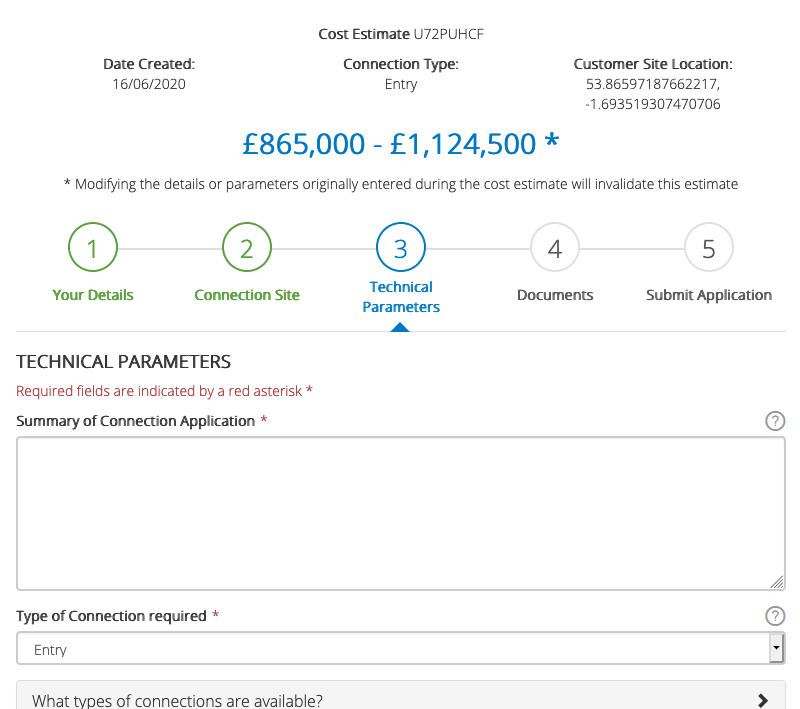The image size is (800, 709).
Task: Open the Type of Connection dropdown showing Entry
Action: tap(392, 649)
